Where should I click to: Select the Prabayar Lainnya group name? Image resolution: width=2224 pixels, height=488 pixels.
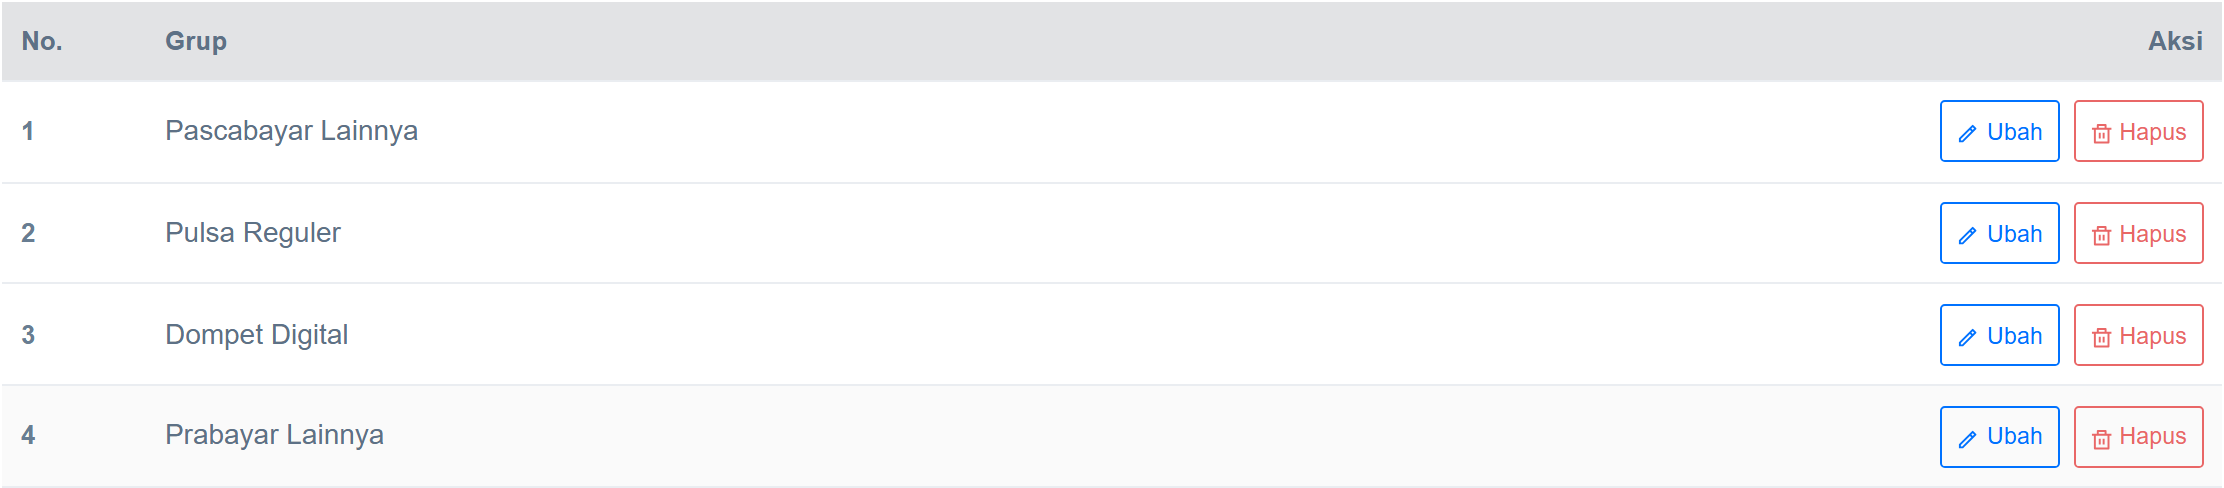274,435
